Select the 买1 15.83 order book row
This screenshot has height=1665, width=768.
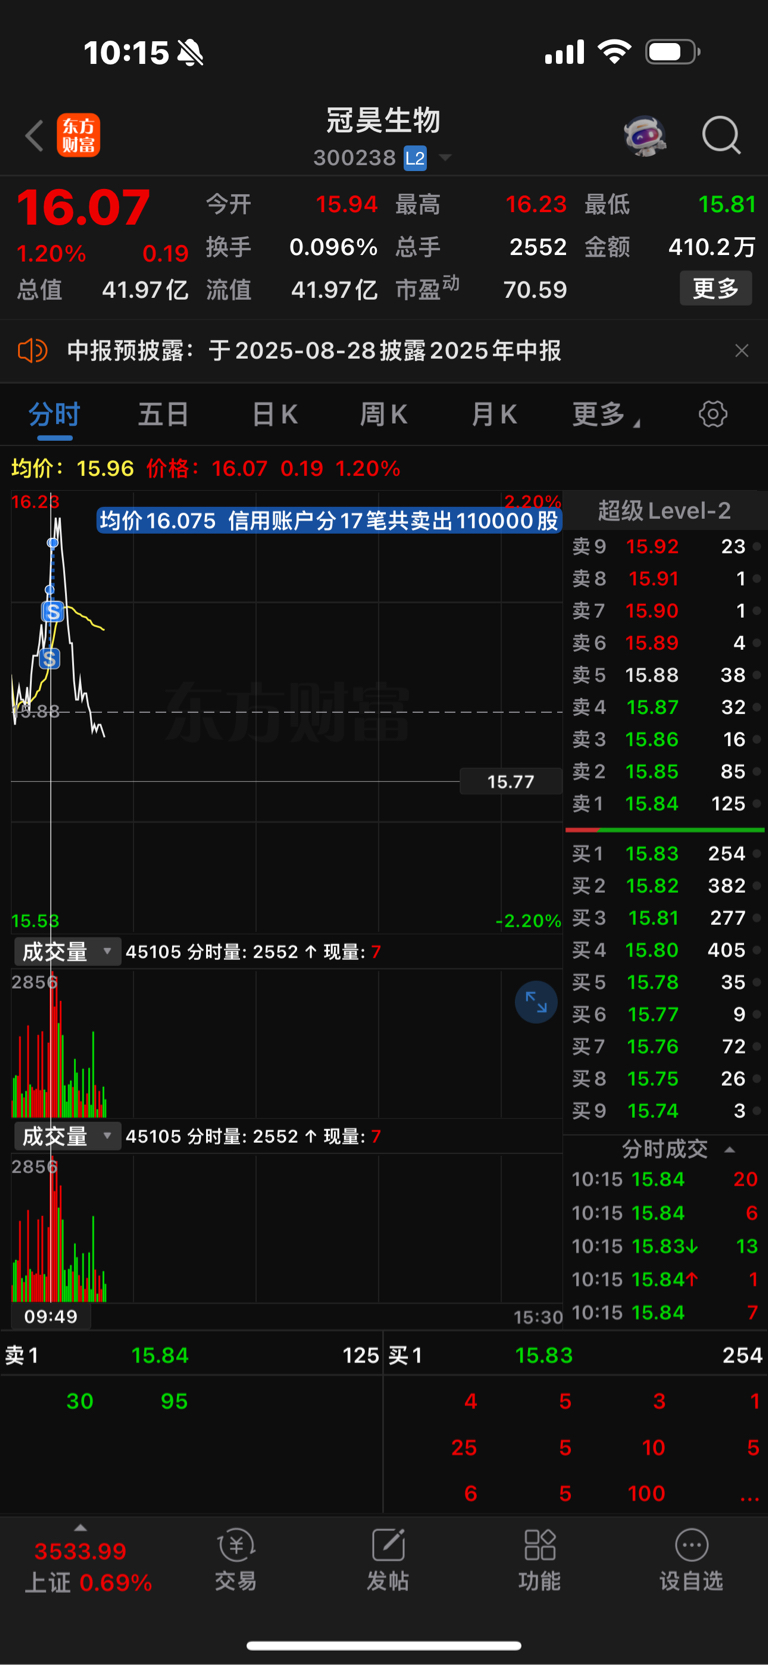(x=665, y=854)
